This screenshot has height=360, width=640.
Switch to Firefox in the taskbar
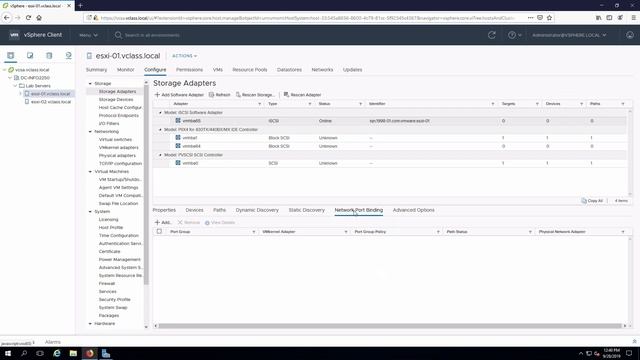click(89, 353)
